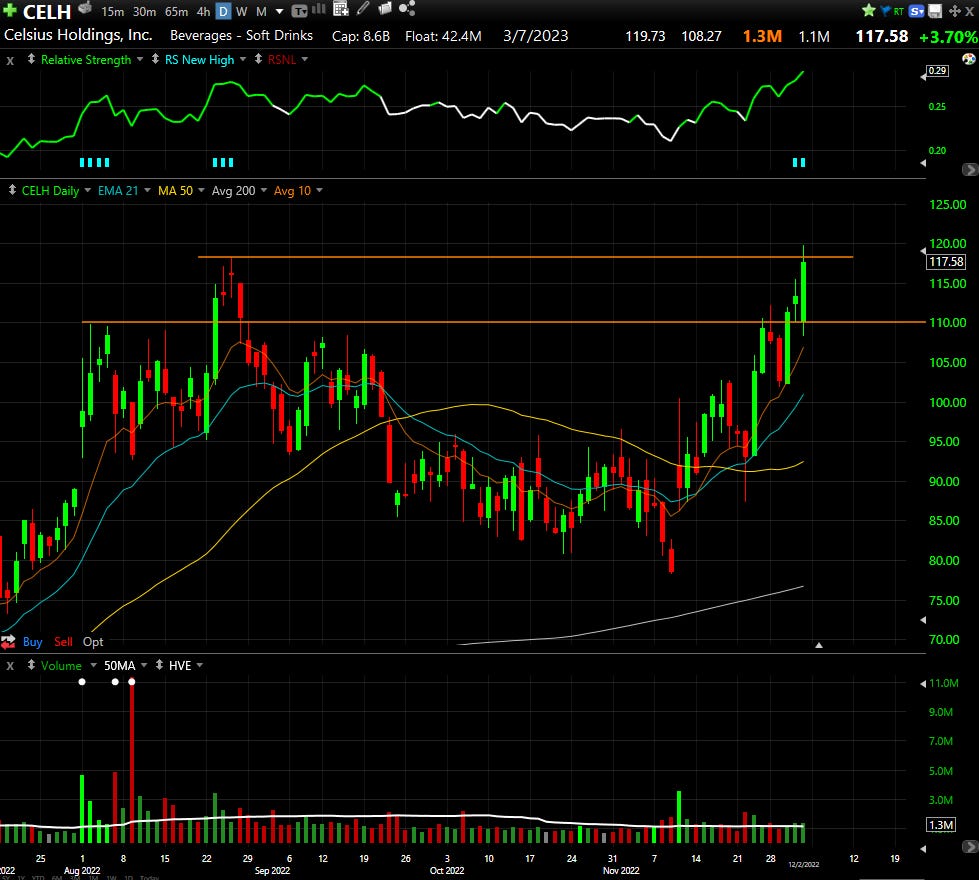Screen dimensions: 979x880
Task: Open HVE indicator dropdown
Action: coord(200,665)
